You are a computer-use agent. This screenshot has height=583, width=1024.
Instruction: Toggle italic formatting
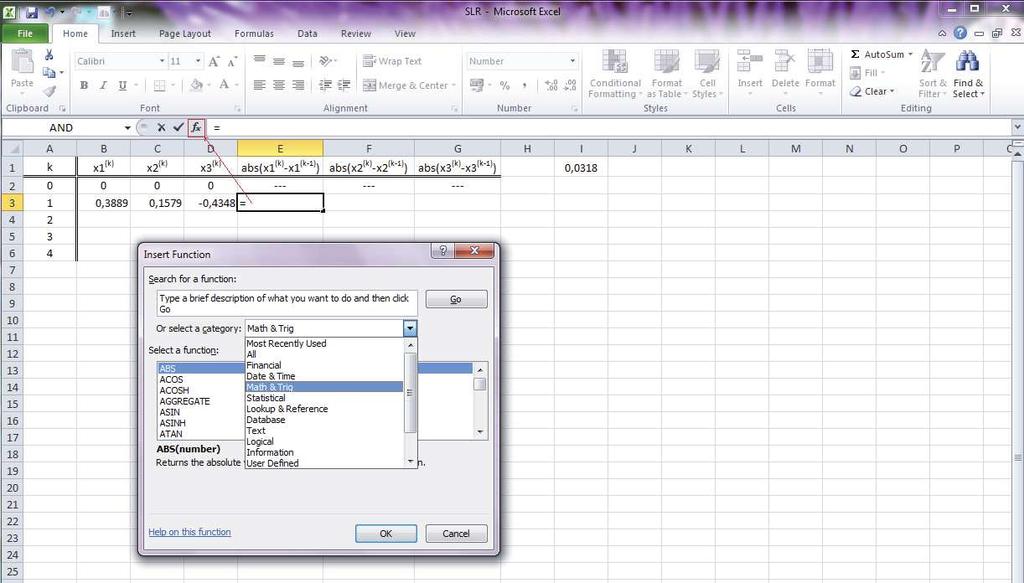103,86
